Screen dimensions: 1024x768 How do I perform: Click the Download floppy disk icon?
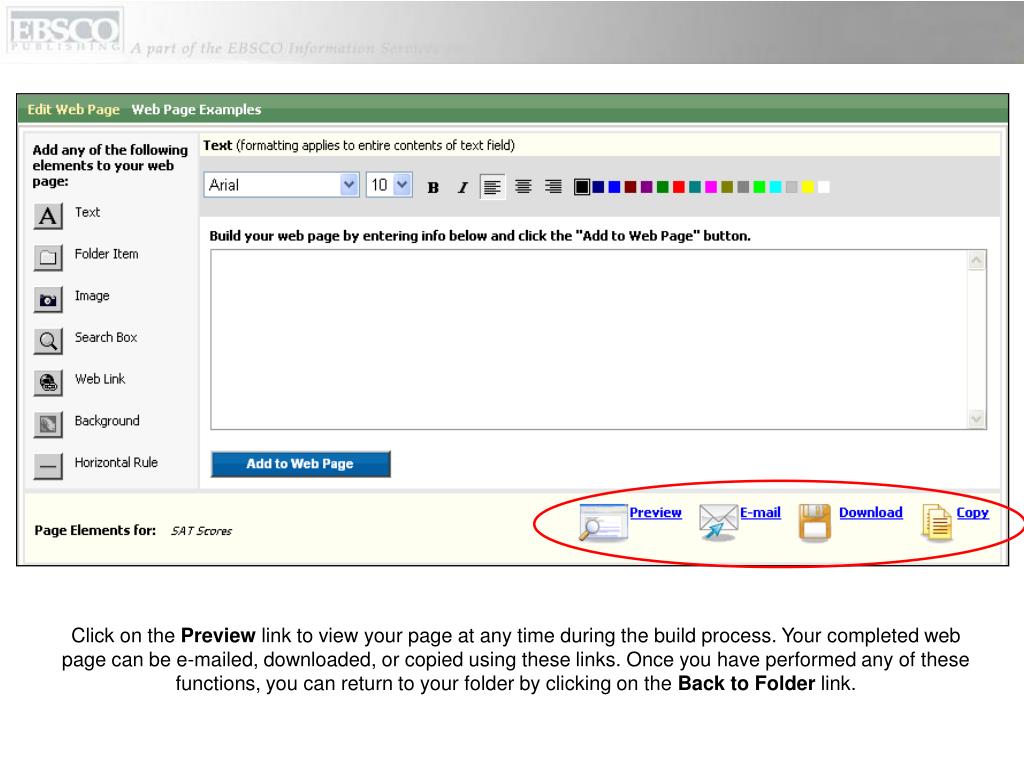point(814,522)
